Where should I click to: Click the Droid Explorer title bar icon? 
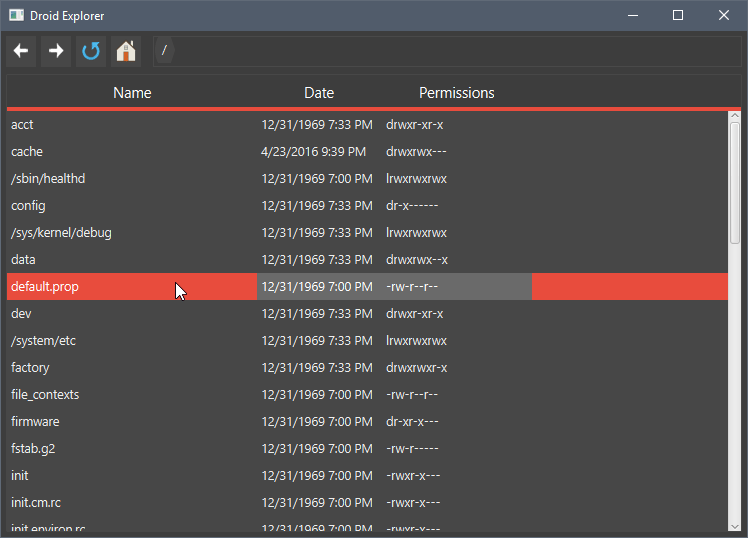tap(16, 16)
